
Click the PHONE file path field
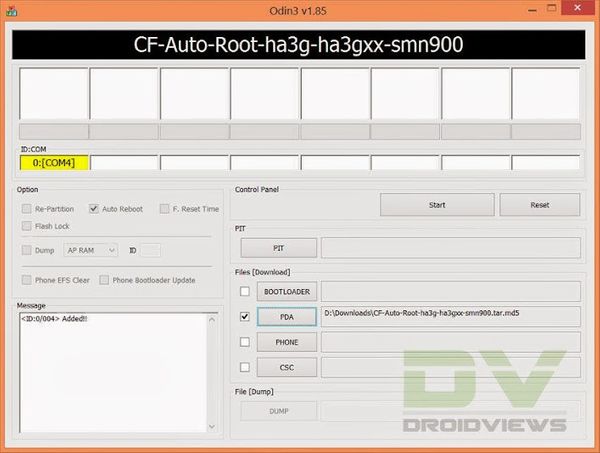coord(451,342)
